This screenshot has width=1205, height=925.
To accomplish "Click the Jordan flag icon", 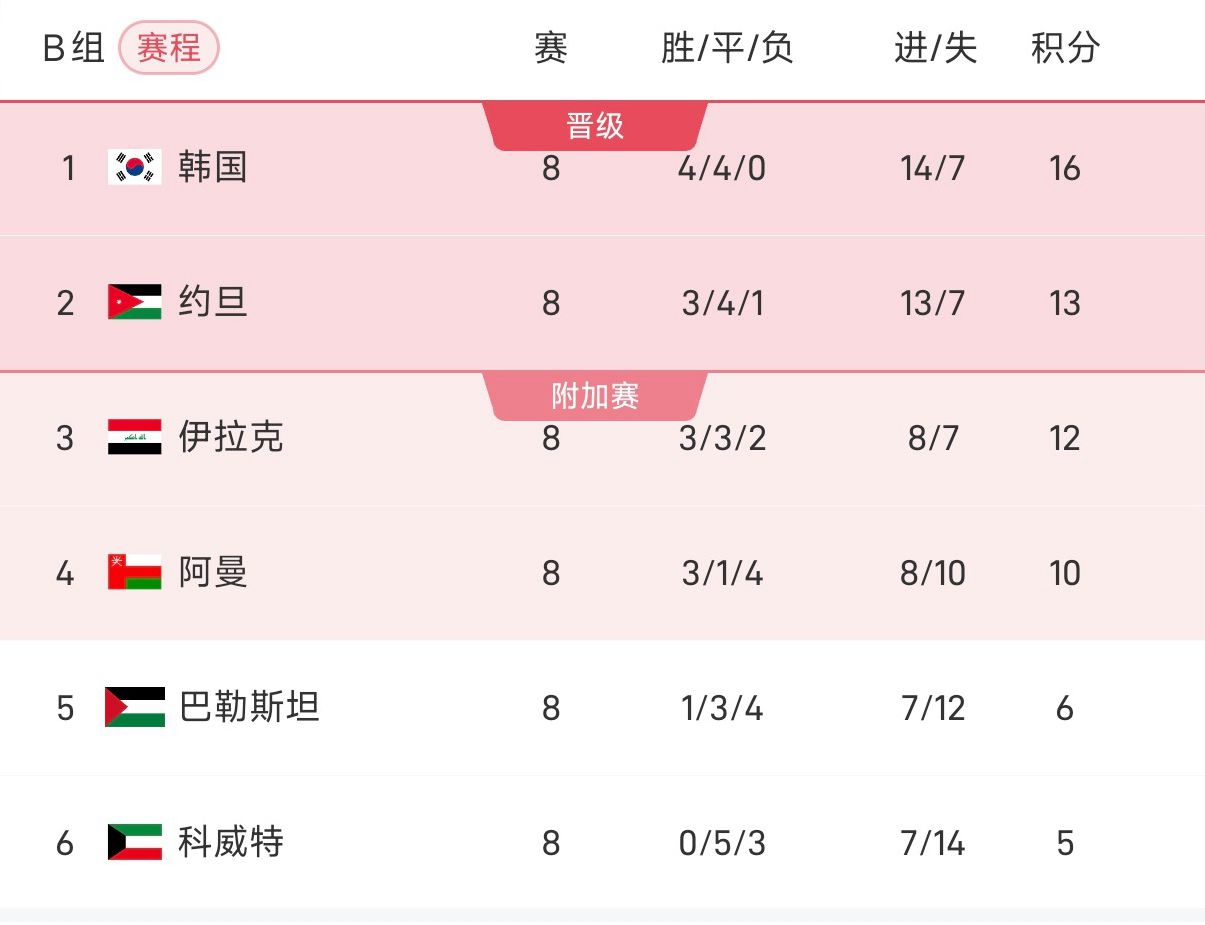I will [x=133, y=303].
